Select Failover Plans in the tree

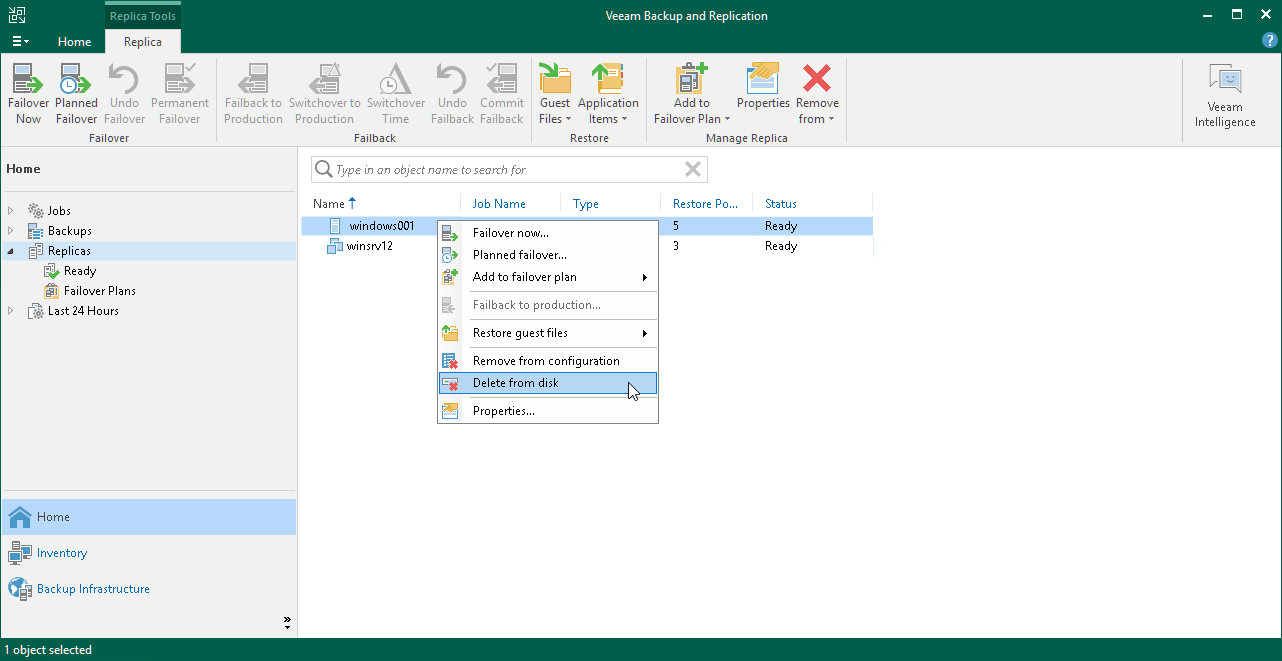click(99, 291)
